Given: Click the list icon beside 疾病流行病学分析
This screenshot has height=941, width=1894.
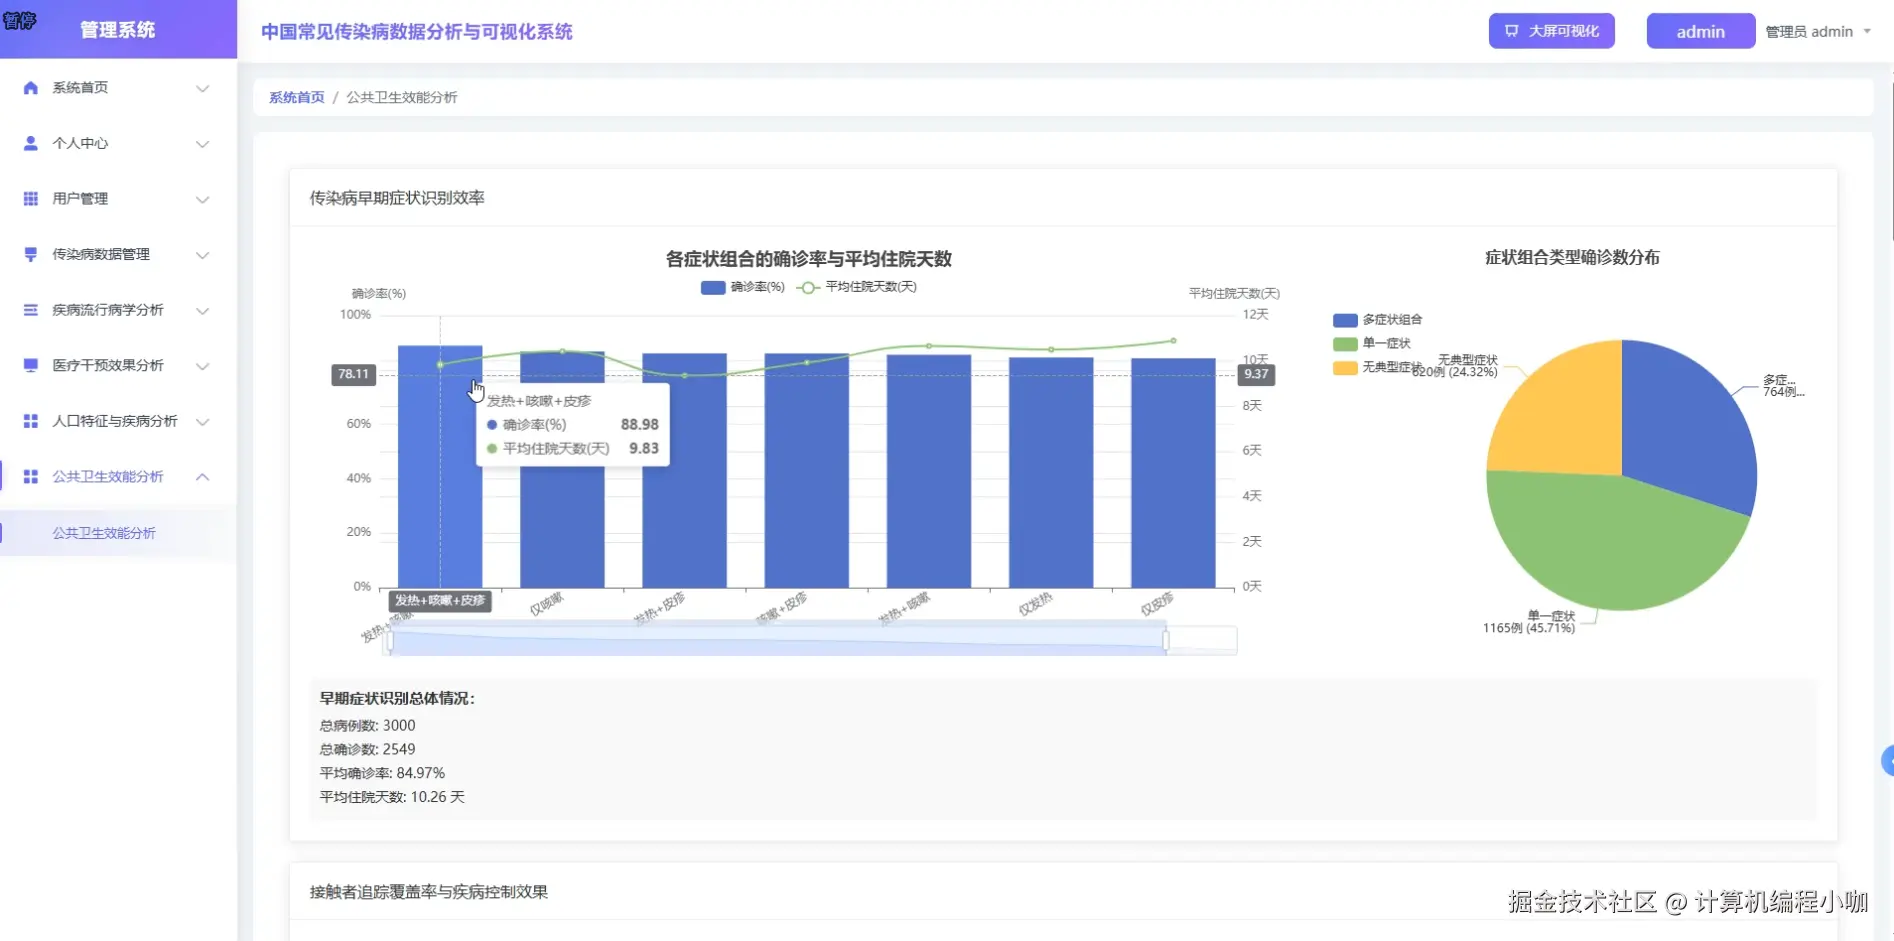Looking at the screenshot, I should 31,310.
